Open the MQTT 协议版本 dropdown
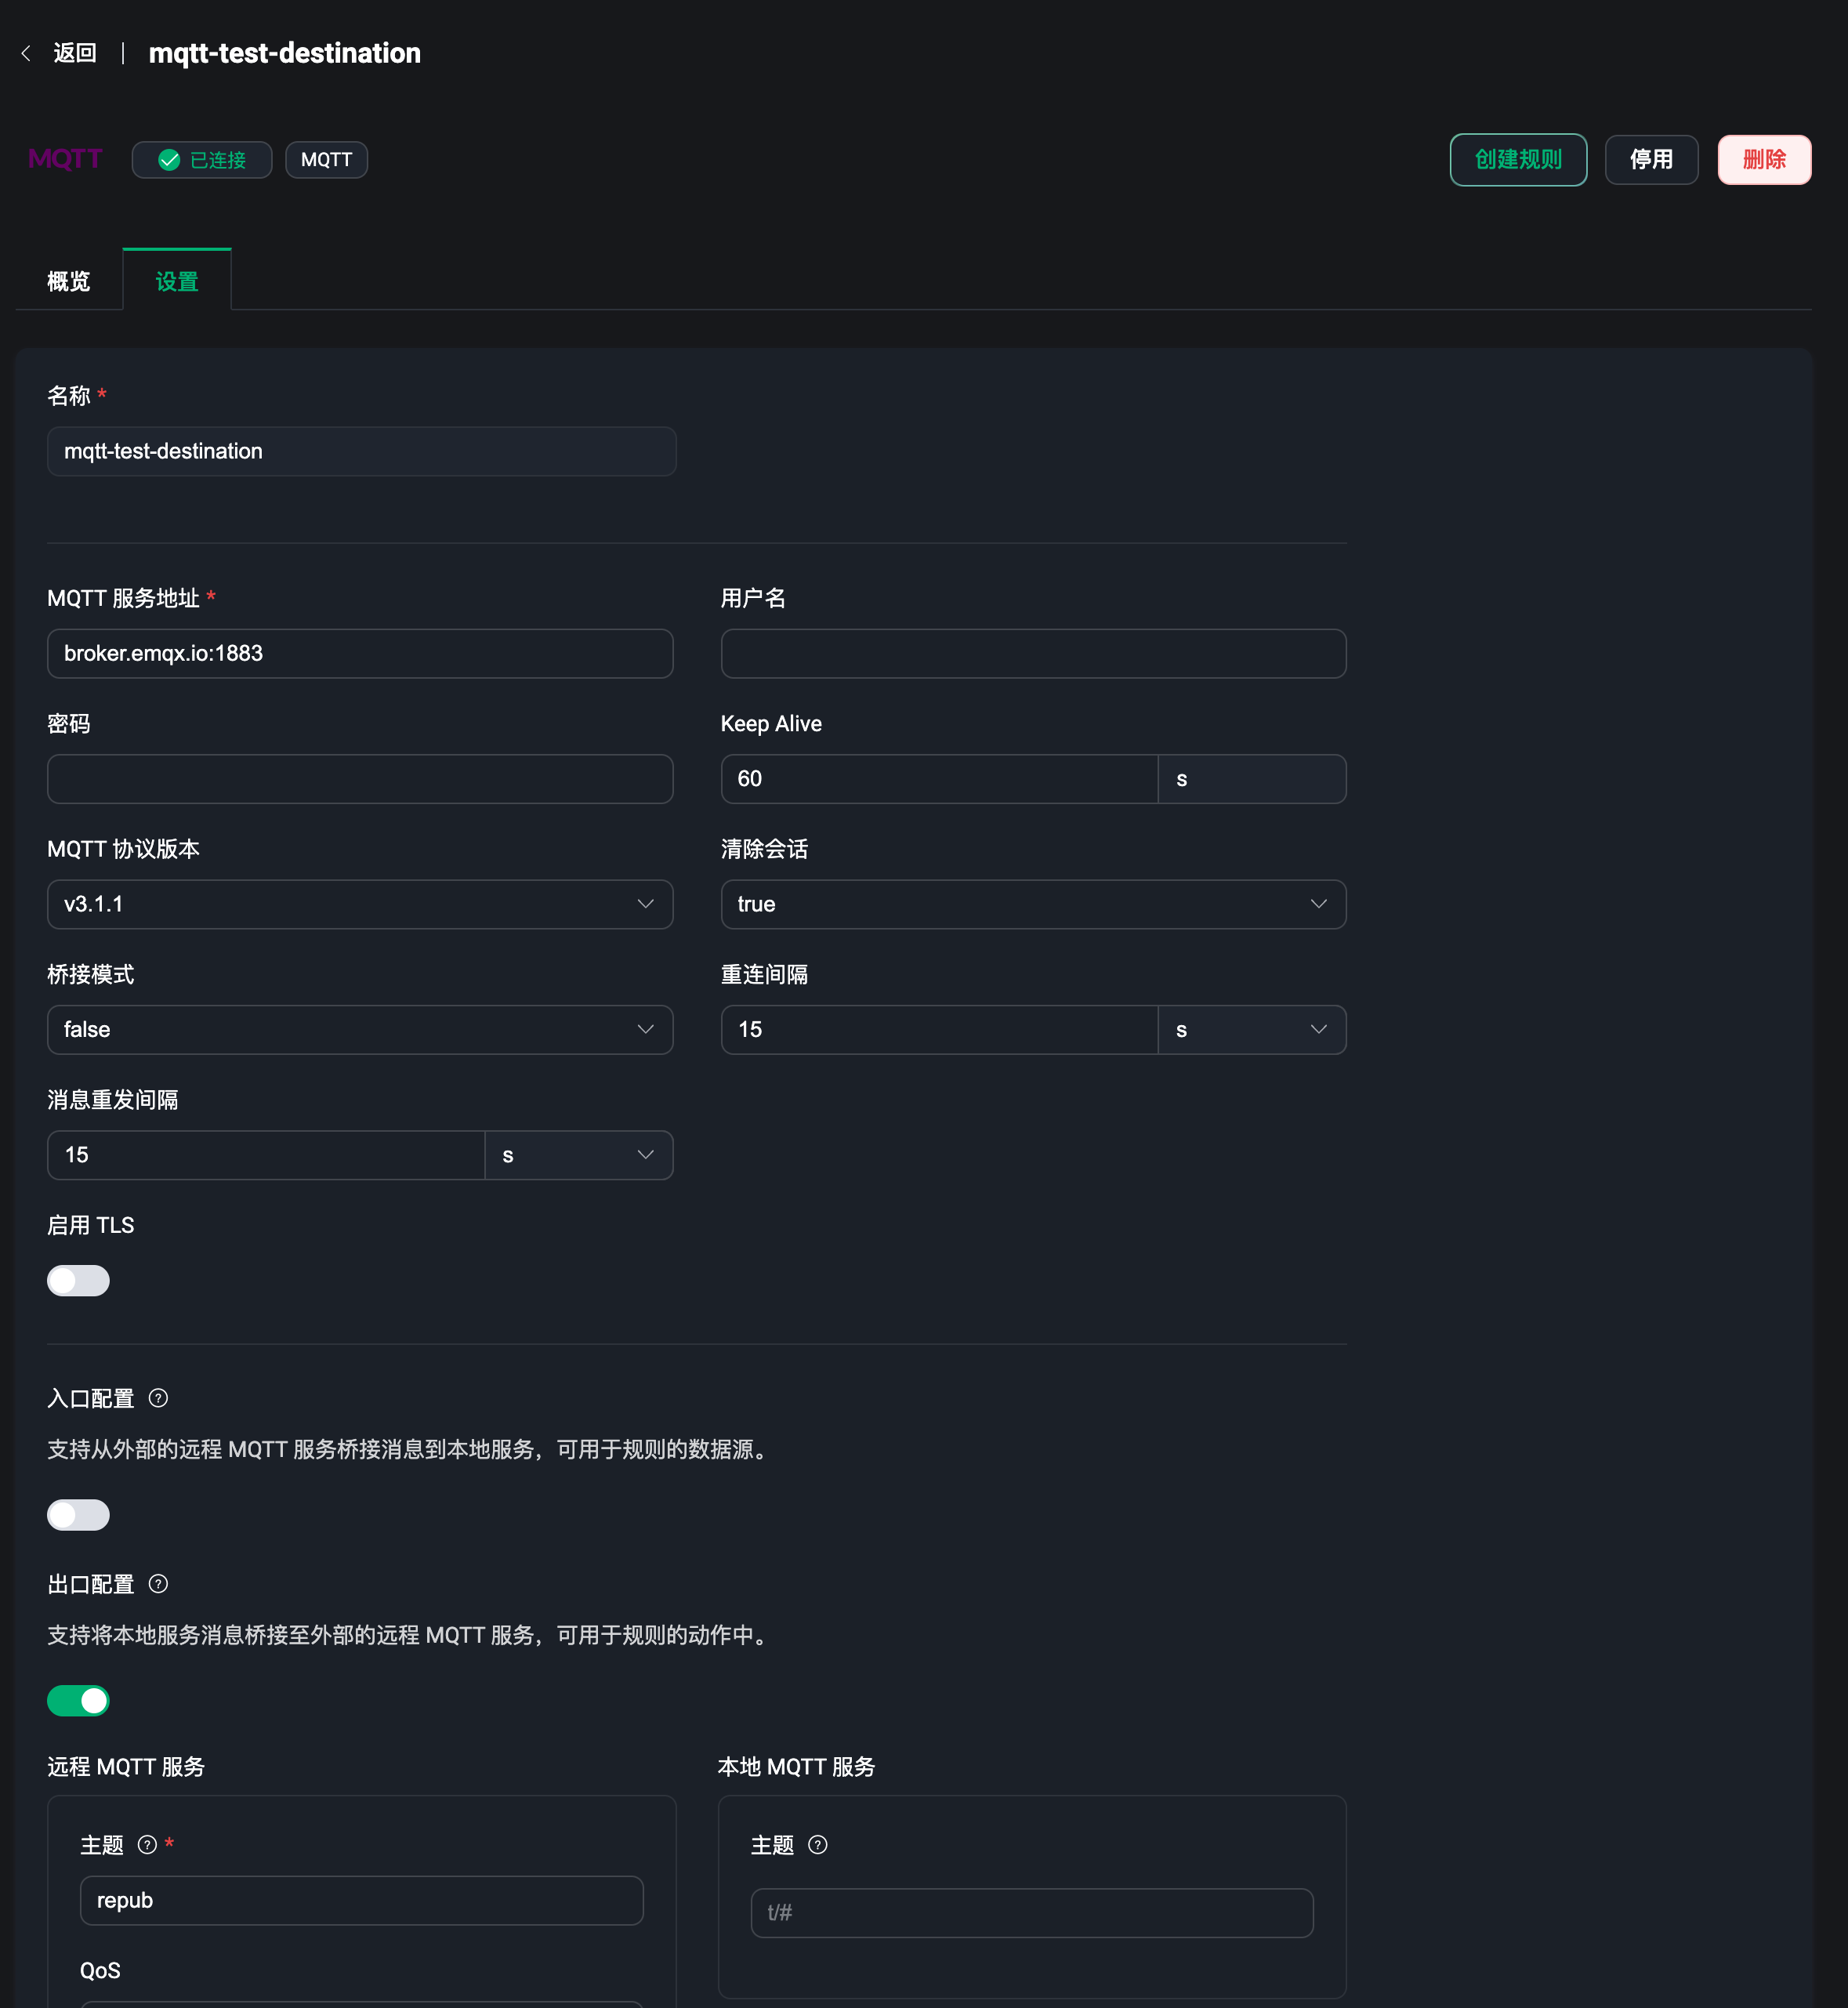Image resolution: width=1848 pixels, height=2008 pixels. tap(359, 904)
